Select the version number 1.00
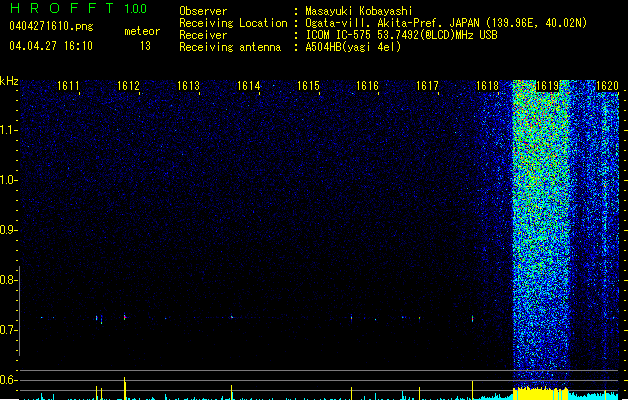The width and height of the screenshot is (629, 400). tap(135, 9)
